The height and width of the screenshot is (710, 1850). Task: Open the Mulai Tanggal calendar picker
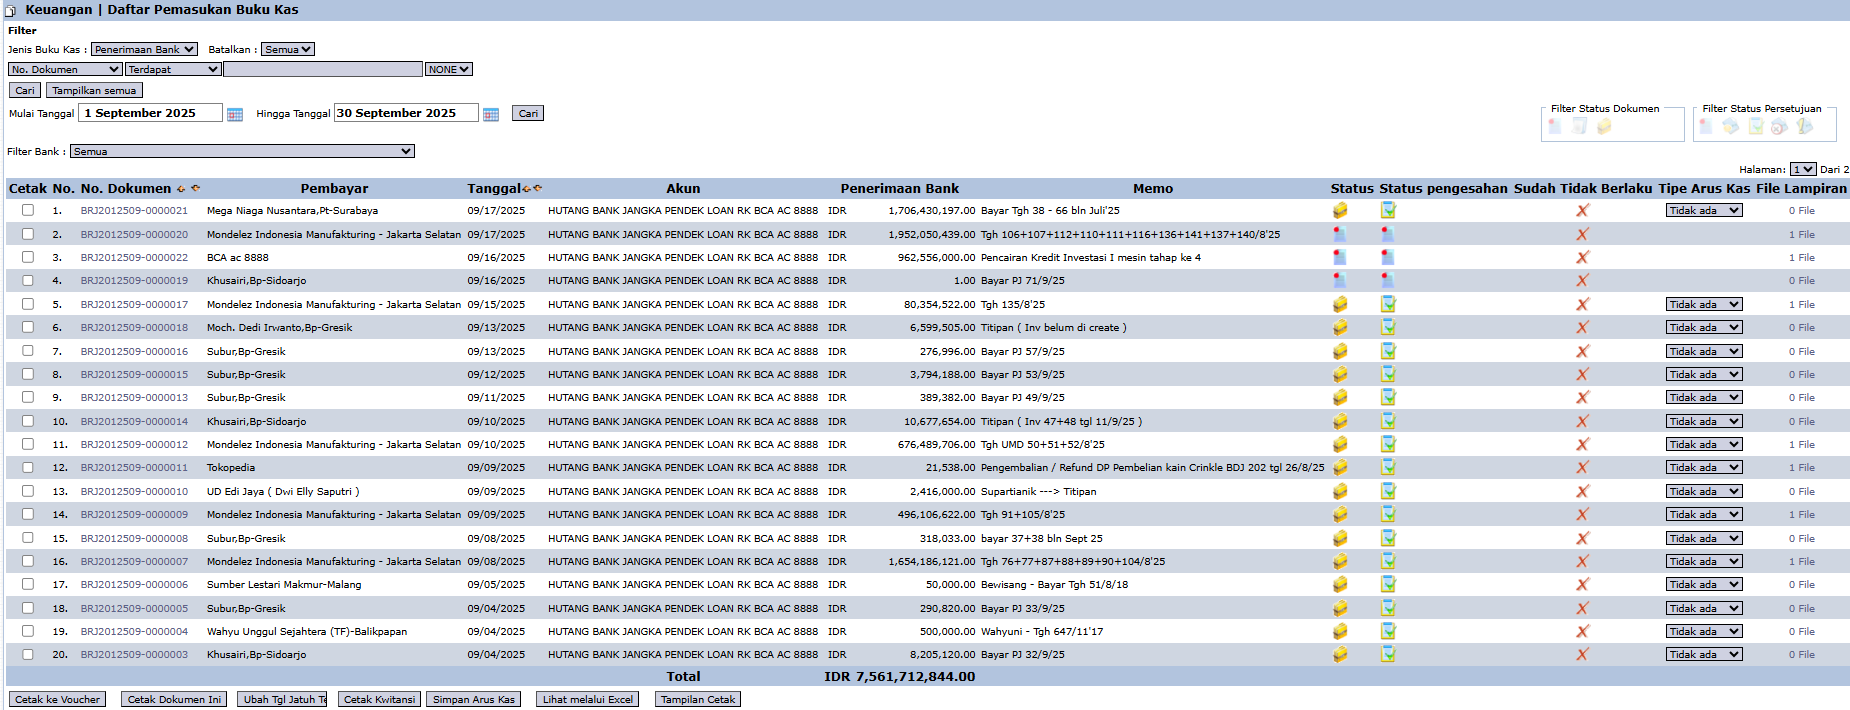point(235,114)
